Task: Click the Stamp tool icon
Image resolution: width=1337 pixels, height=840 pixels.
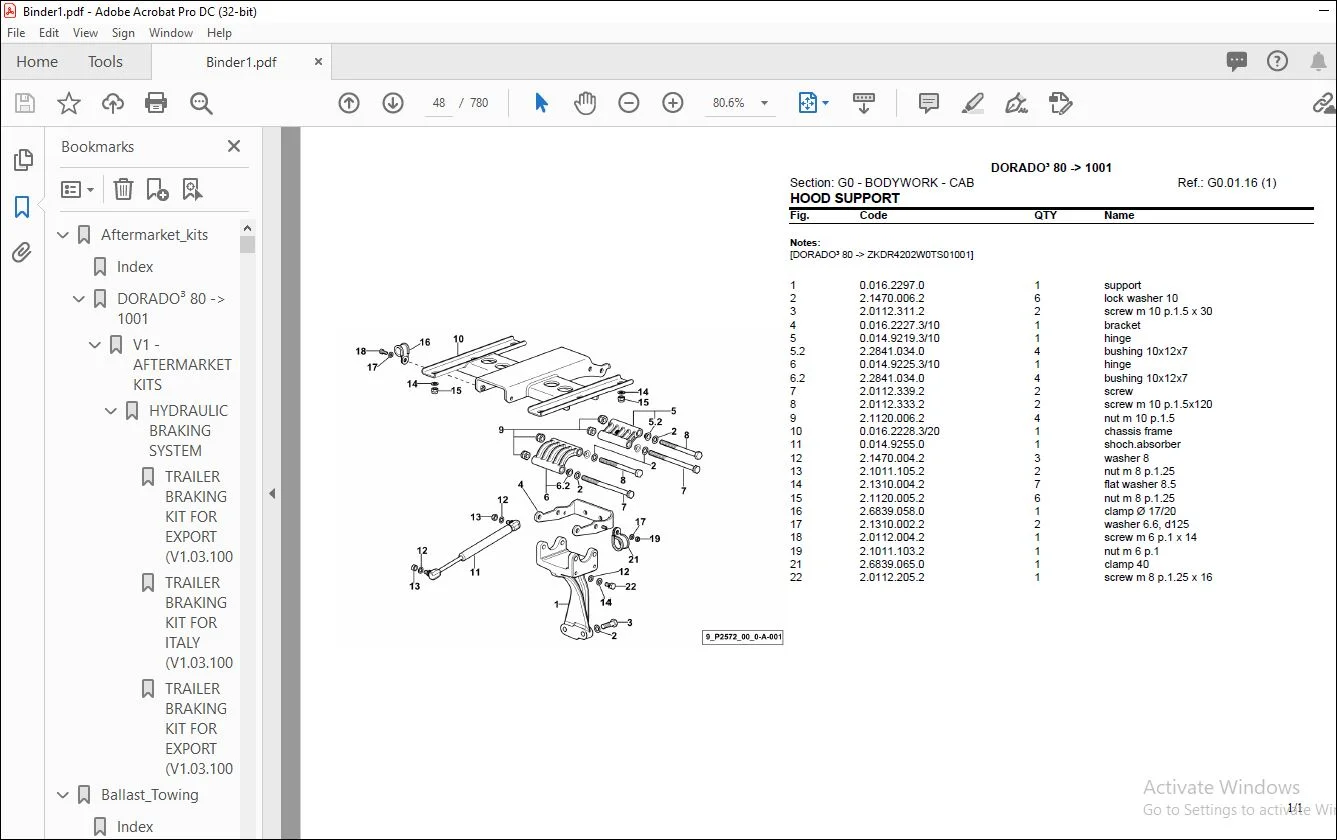Action: click(1060, 103)
